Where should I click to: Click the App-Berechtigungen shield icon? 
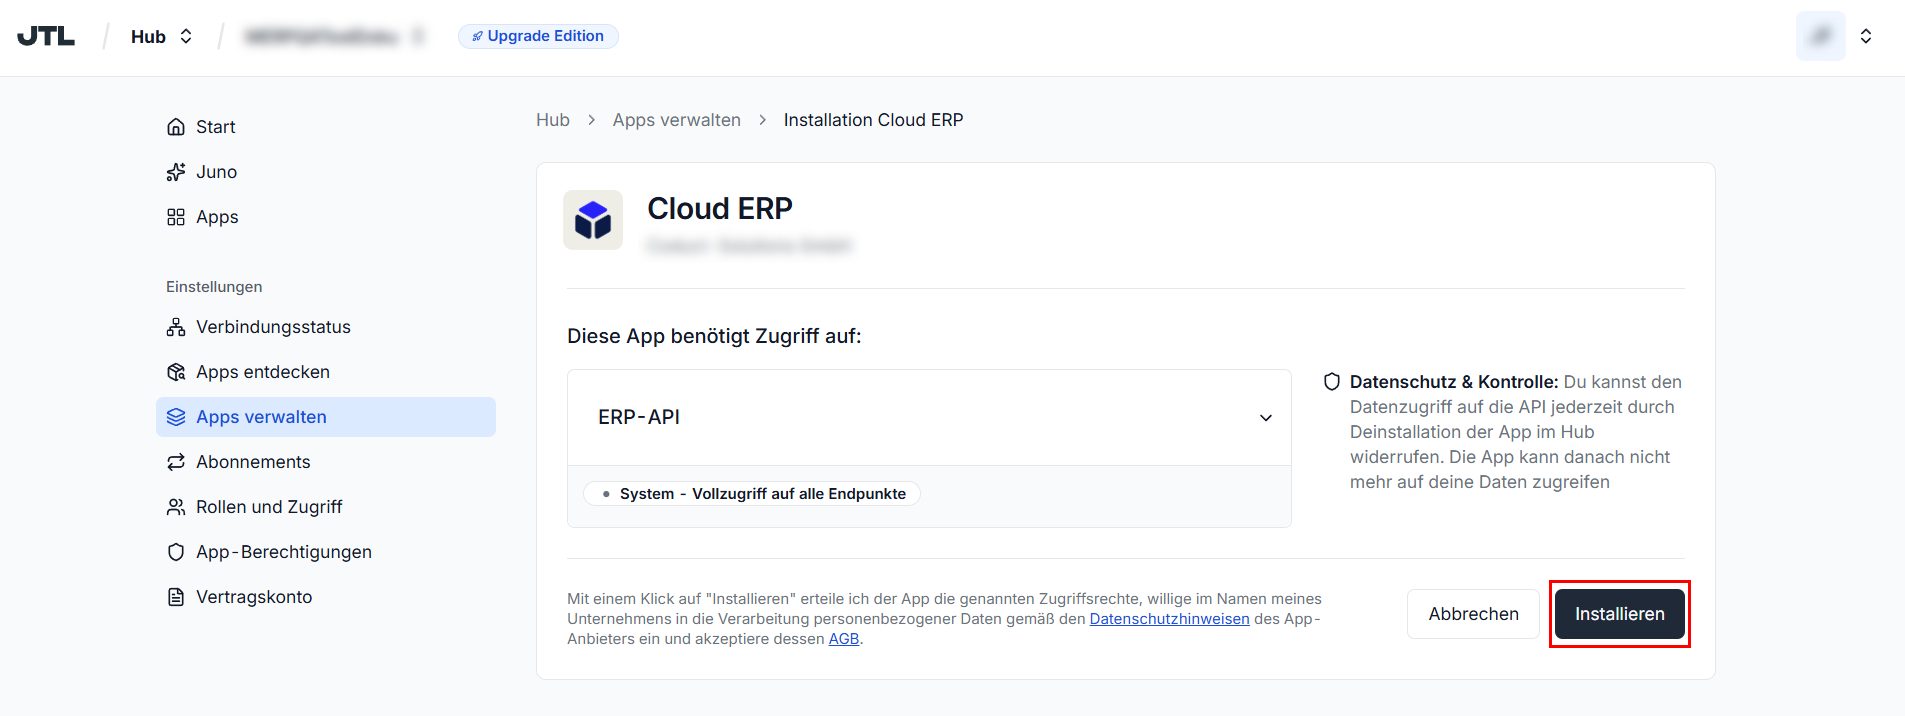point(176,552)
